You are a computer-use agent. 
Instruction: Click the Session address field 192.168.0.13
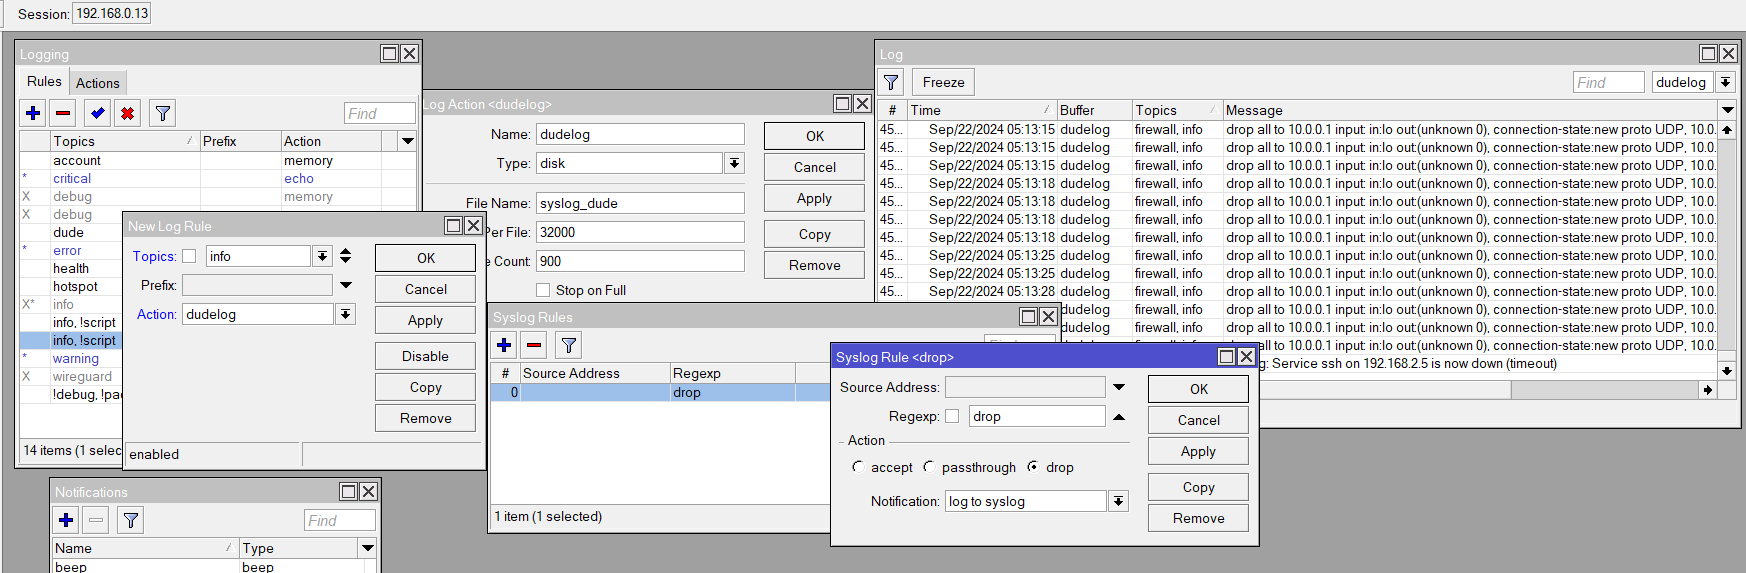112,14
